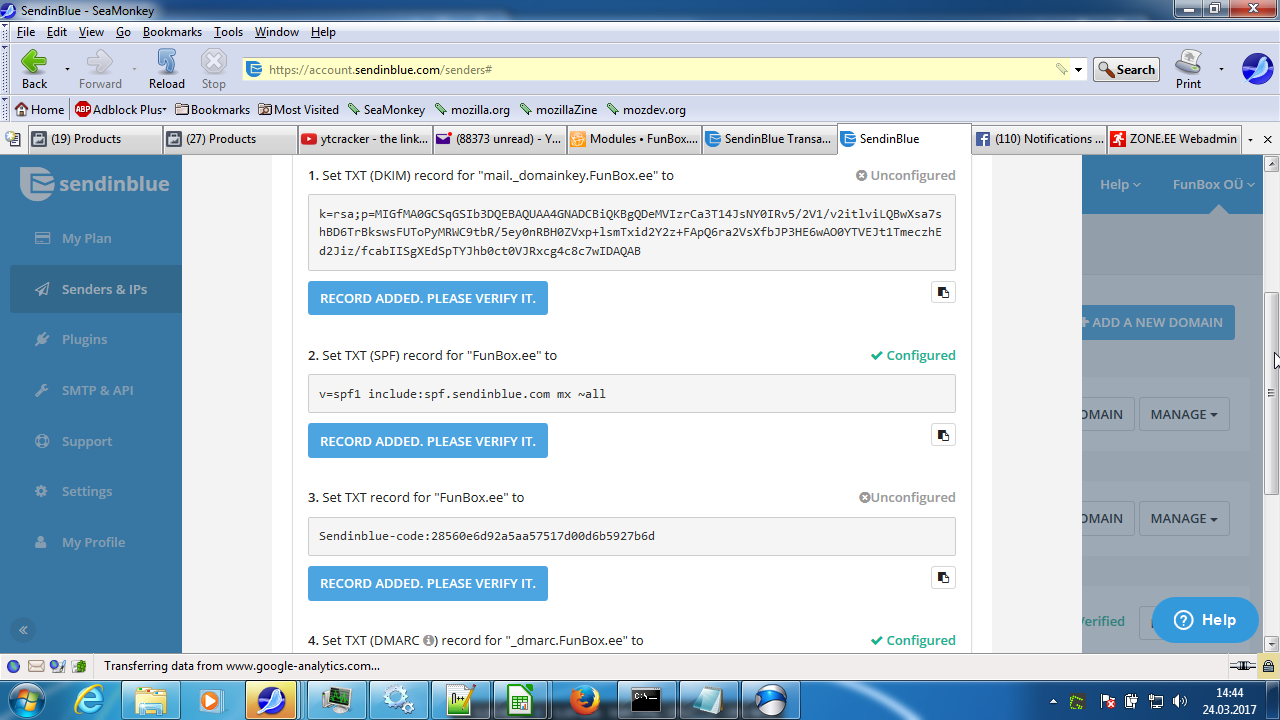Switch to the (88373 unread) Yahoo tab
This screenshot has height=720, width=1280.
[500, 139]
